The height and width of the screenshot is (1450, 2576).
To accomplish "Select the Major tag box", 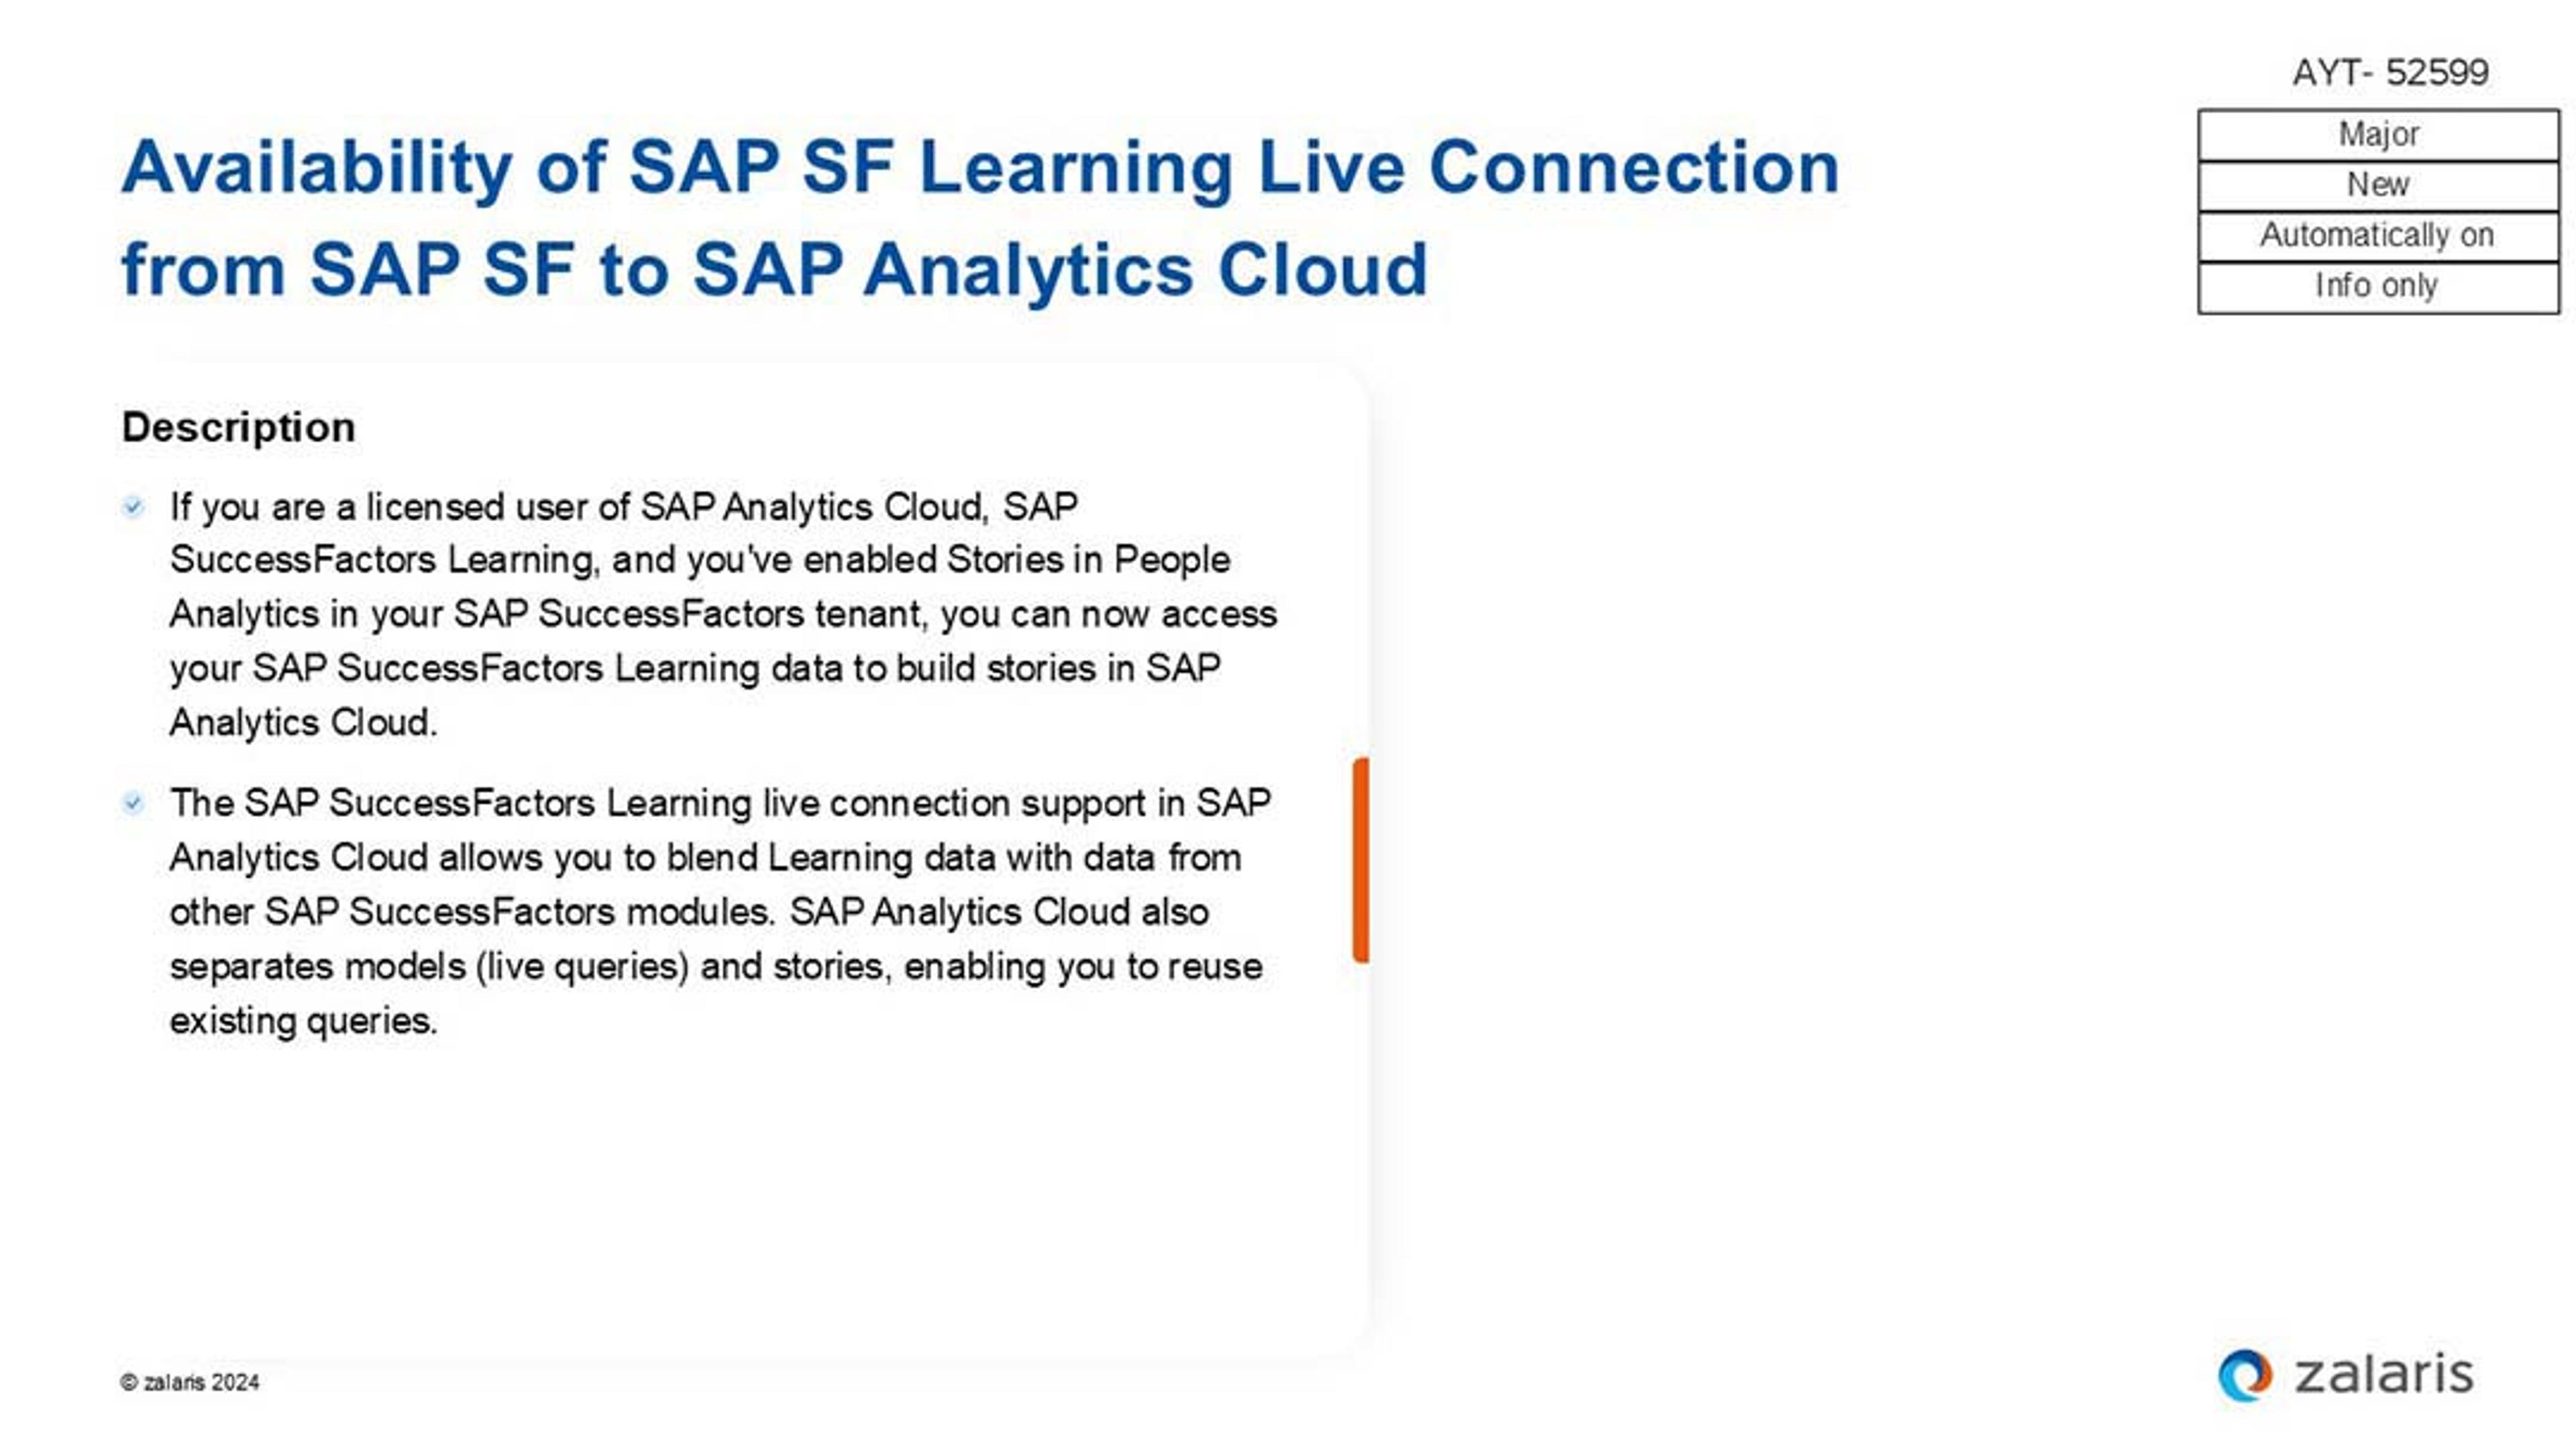I will click(2378, 135).
